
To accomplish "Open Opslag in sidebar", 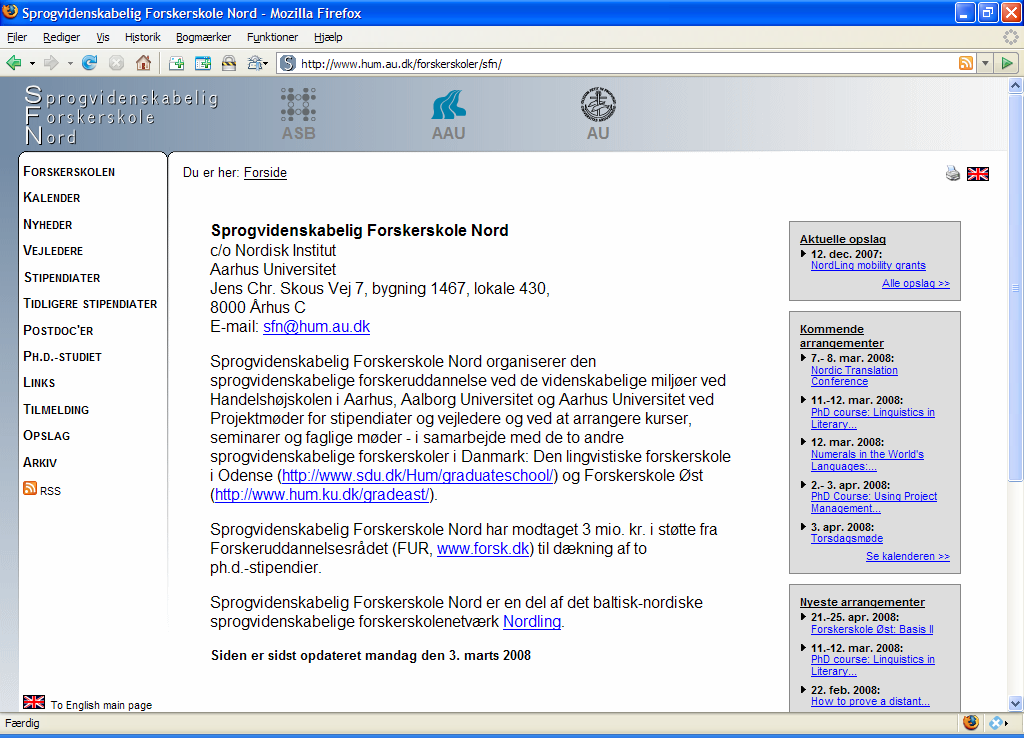I will [46, 435].
